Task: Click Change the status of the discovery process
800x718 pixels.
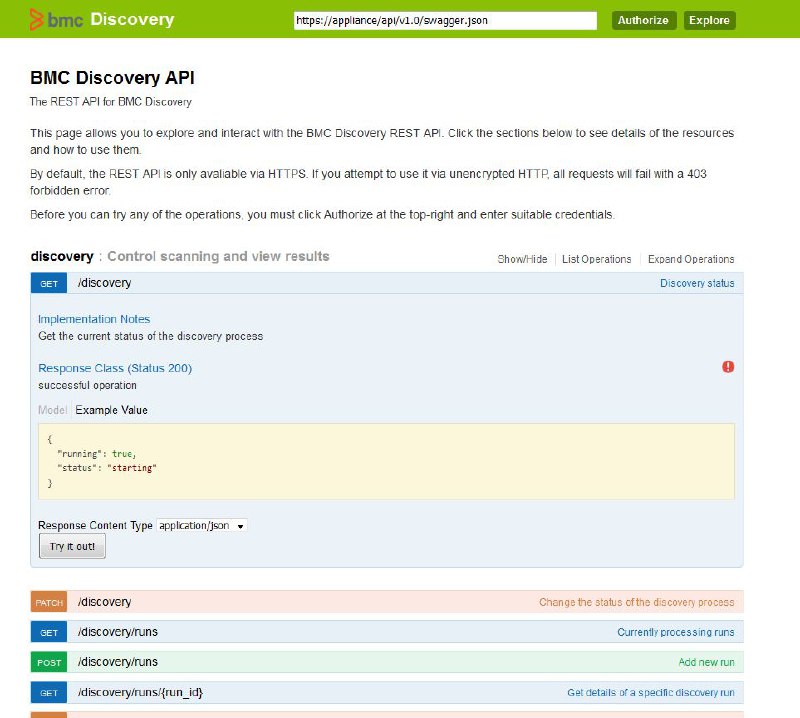Action: click(637, 602)
